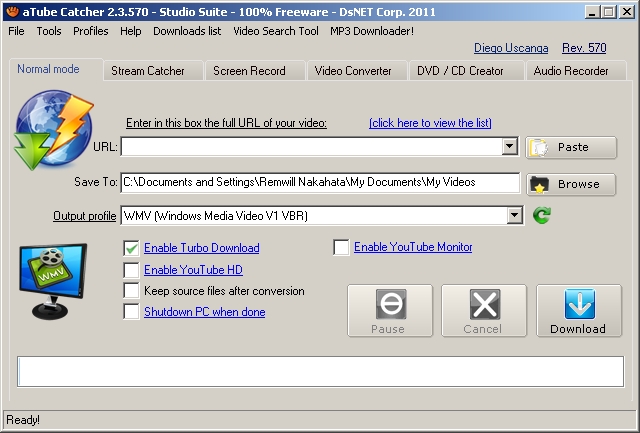Check the Enable YouTube Monitor checkbox
This screenshot has height=433, width=640.
[x=341, y=247]
